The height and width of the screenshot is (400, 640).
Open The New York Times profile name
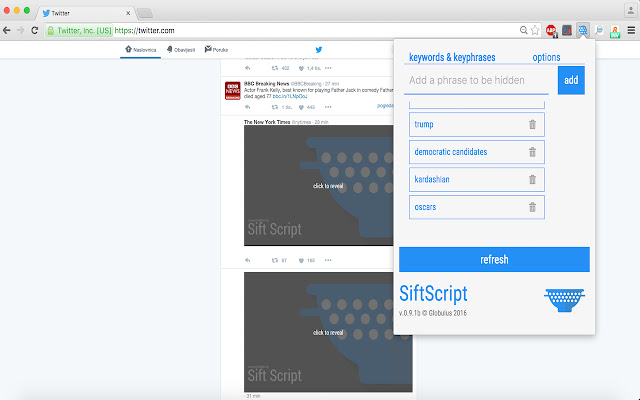pyautogui.click(x=267, y=122)
